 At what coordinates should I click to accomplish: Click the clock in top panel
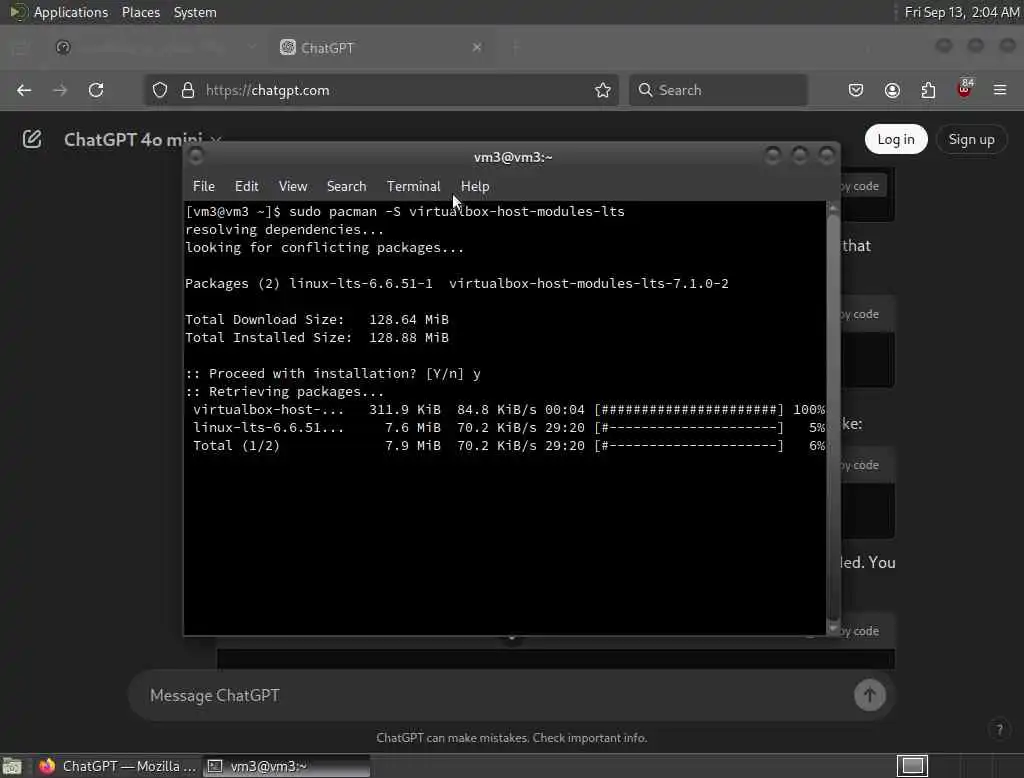pyautogui.click(x=961, y=12)
